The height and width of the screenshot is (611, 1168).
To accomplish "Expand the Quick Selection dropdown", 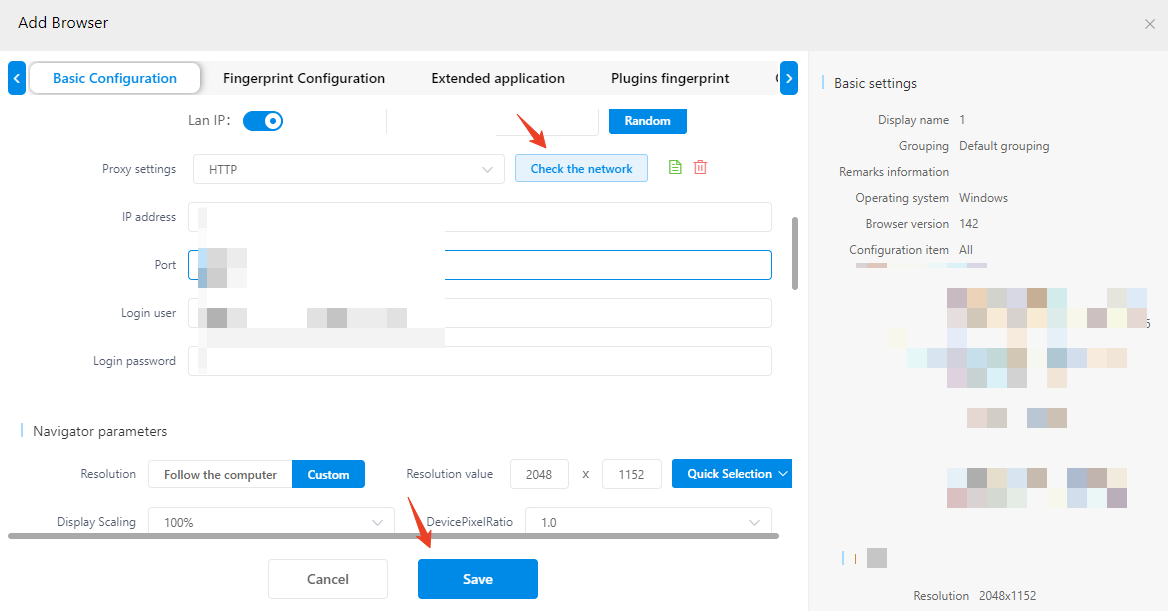I will point(731,474).
